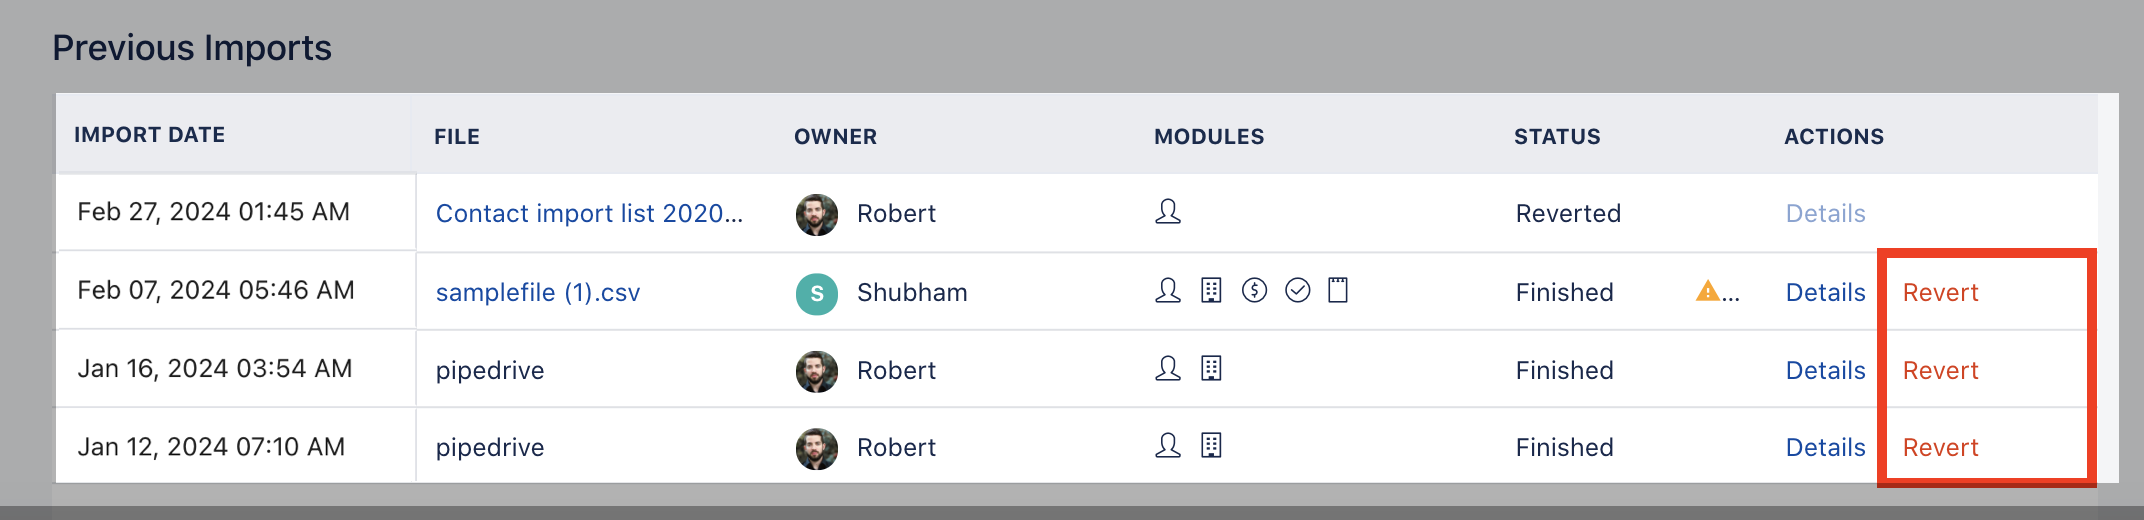Revert the Jan 12 pipedrive import
The height and width of the screenshot is (520, 2144).
tap(1941, 448)
